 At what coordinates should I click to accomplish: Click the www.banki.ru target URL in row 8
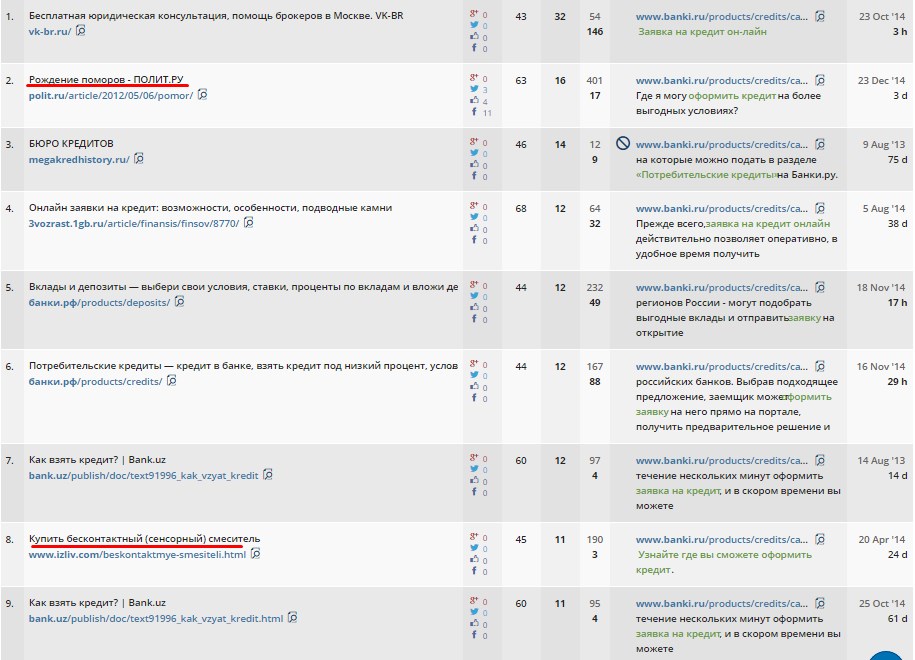tap(722, 540)
